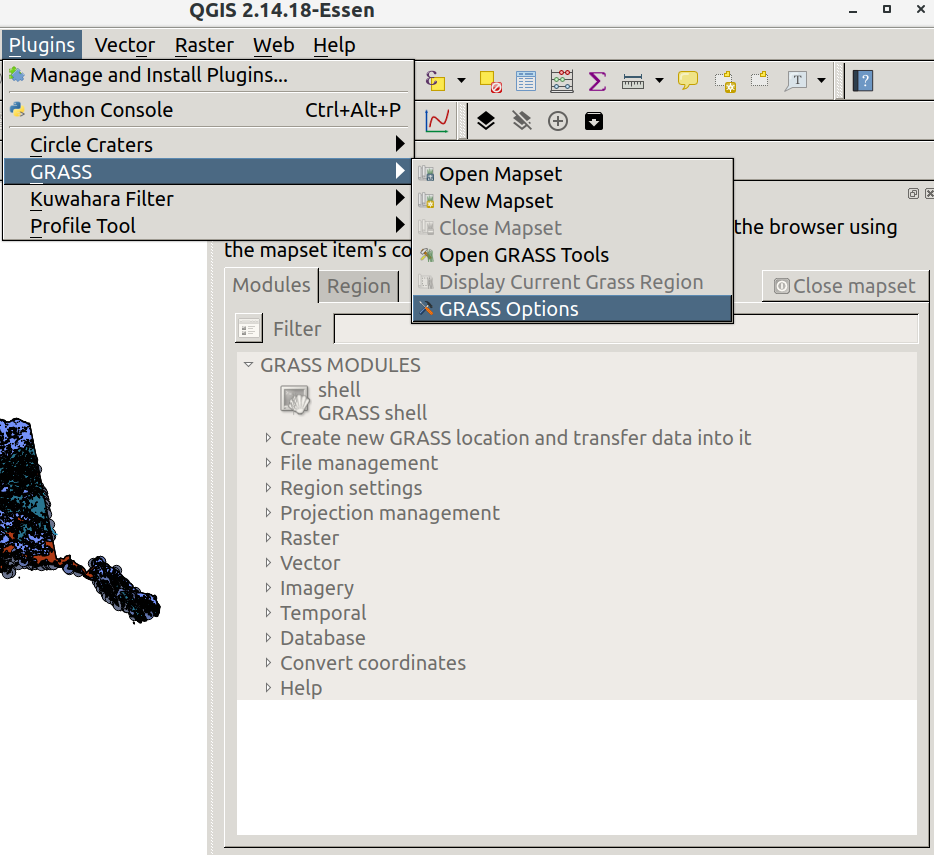Viewport: 934px width, 855px height.
Task: Switch to the Modules tab
Action: pos(271,285)
